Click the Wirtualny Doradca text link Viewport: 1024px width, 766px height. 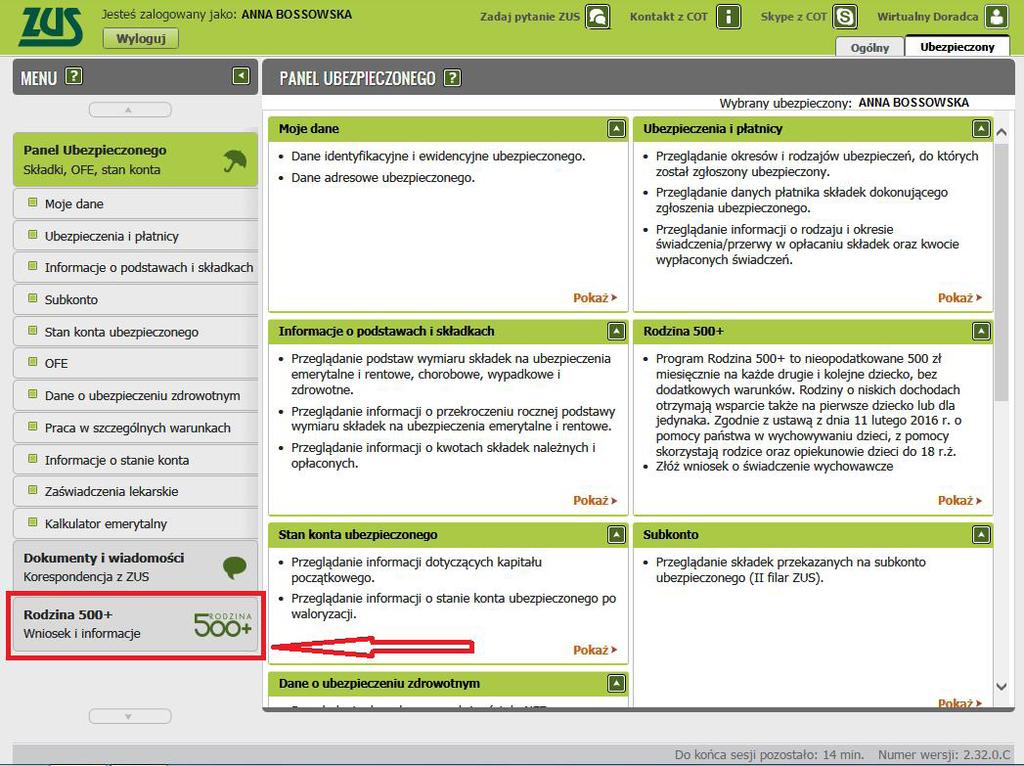click(x=927, y=17)
